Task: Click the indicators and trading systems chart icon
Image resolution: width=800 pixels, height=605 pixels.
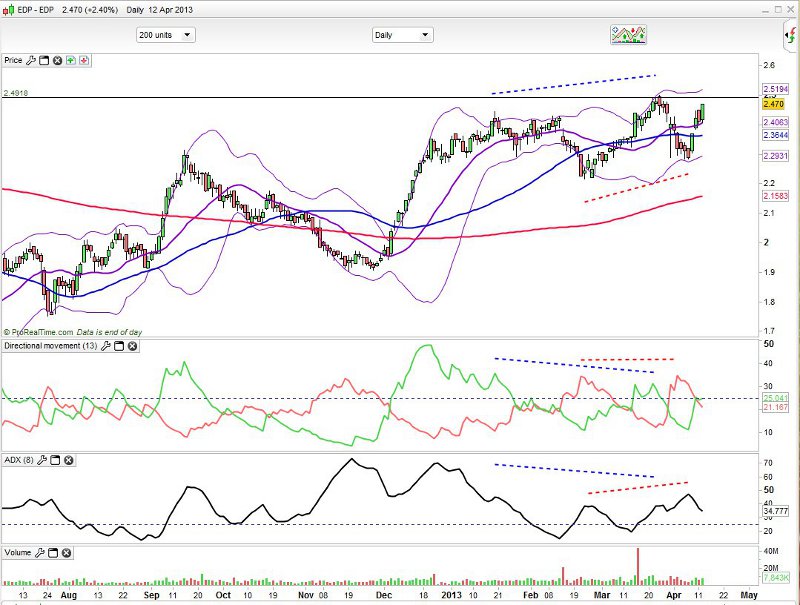Action: [628, 35]
